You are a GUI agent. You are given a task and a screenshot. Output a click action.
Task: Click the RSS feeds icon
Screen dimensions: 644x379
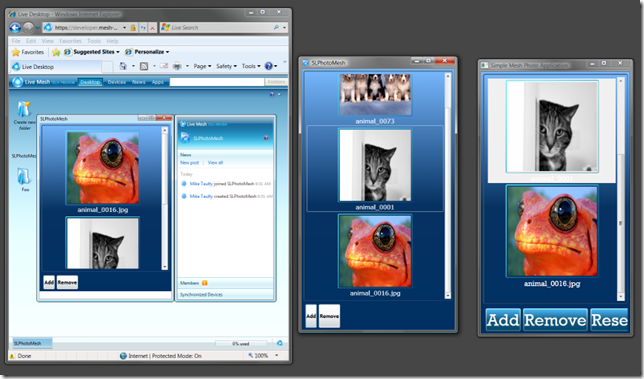[144, 66]
